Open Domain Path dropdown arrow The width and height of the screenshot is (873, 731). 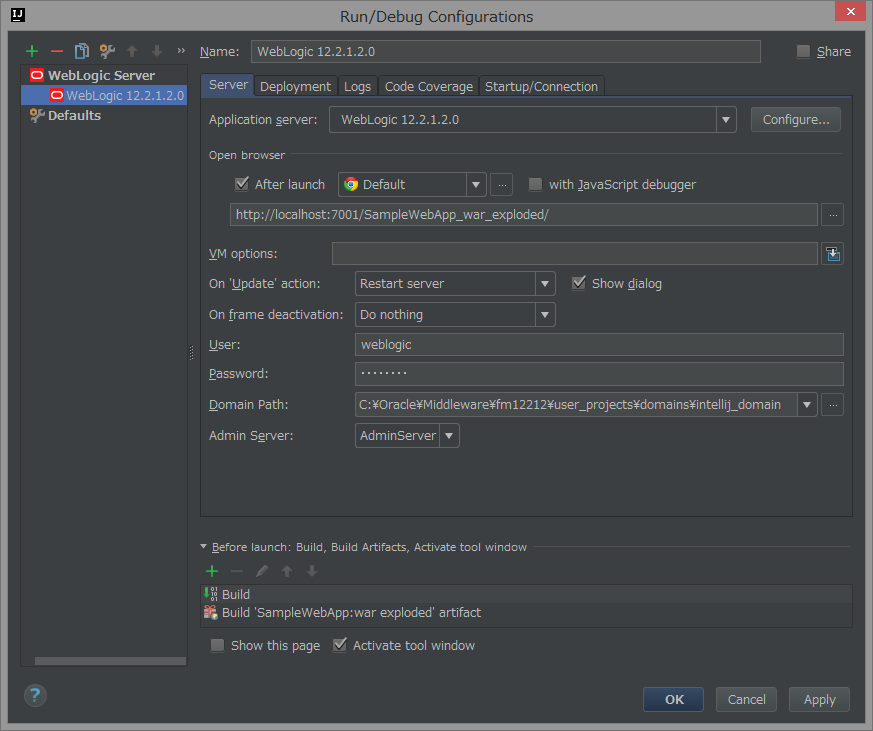[x=807, y=405]
